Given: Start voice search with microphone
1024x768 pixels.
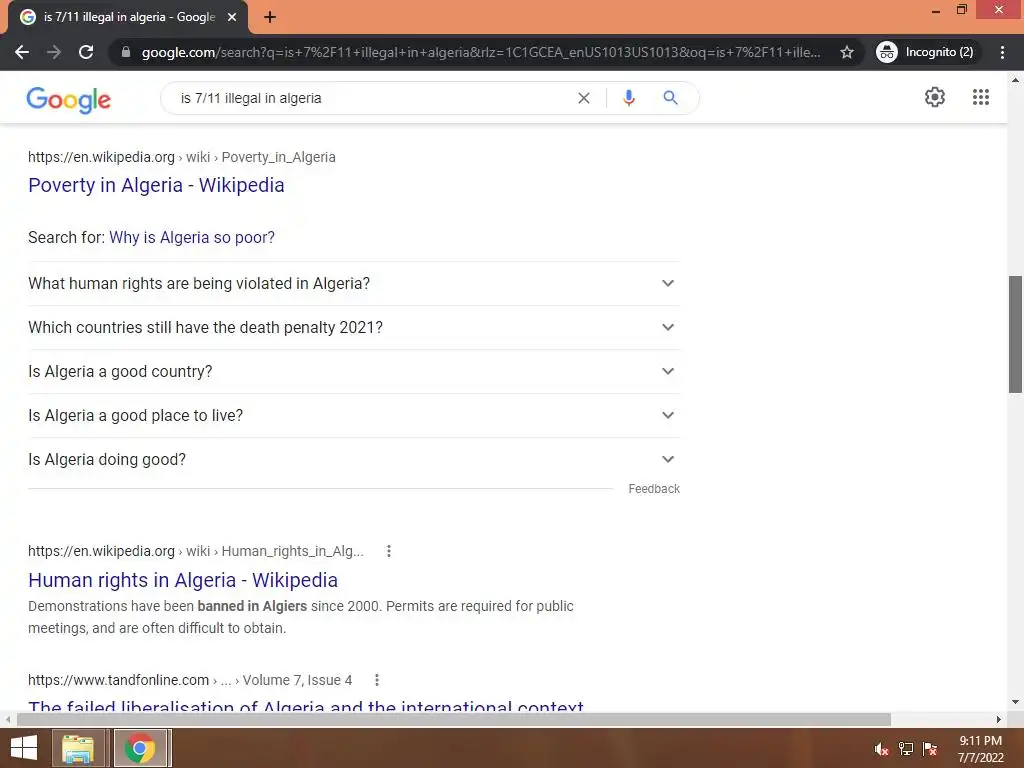Looking at the screenshot, I should point(628,98).
